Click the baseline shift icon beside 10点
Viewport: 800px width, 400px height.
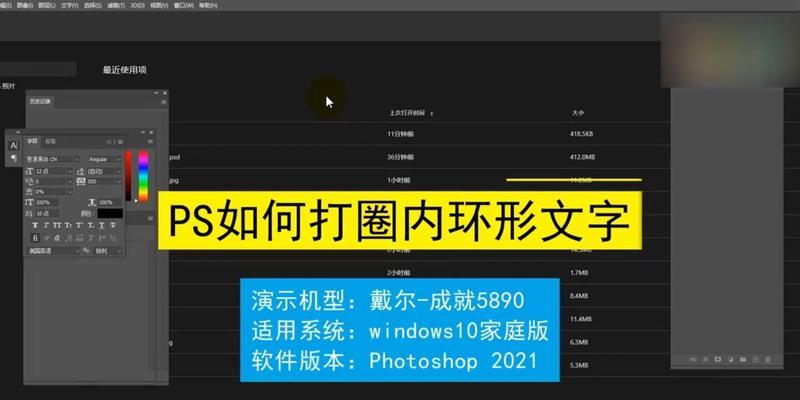tap(29, 214)
